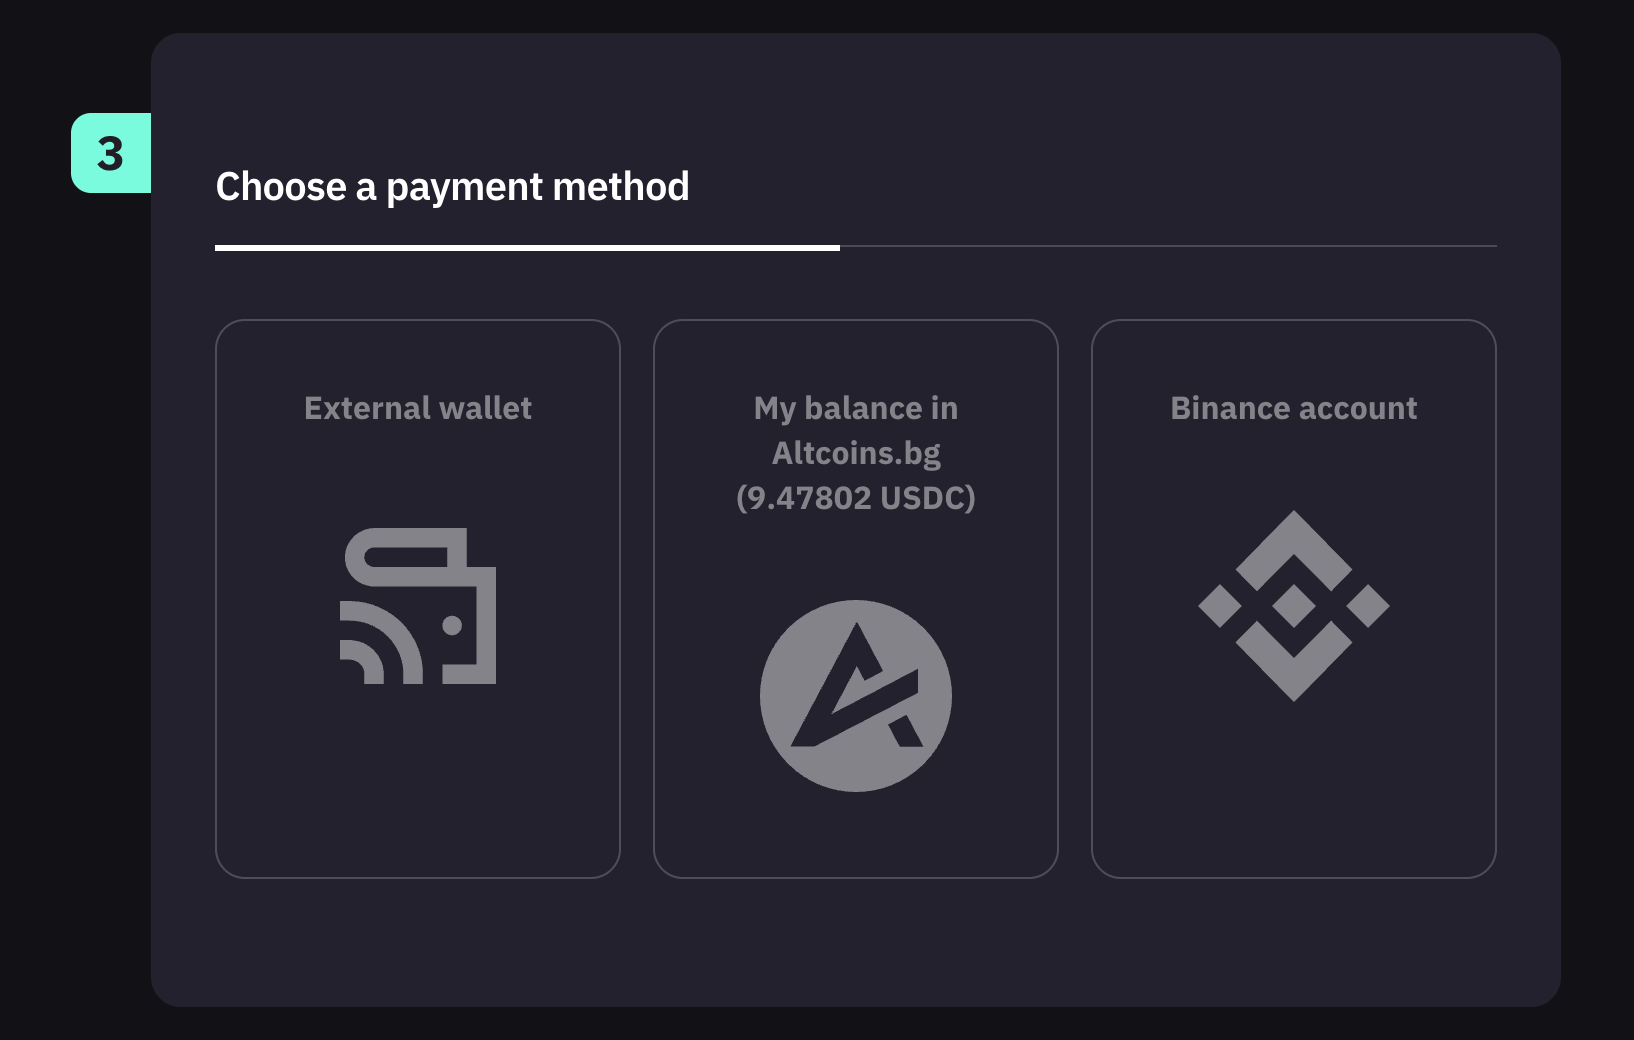Click the wallet icon under External wallet
The height and width of the screenshot is (1040, 1634).
[418, 606]
